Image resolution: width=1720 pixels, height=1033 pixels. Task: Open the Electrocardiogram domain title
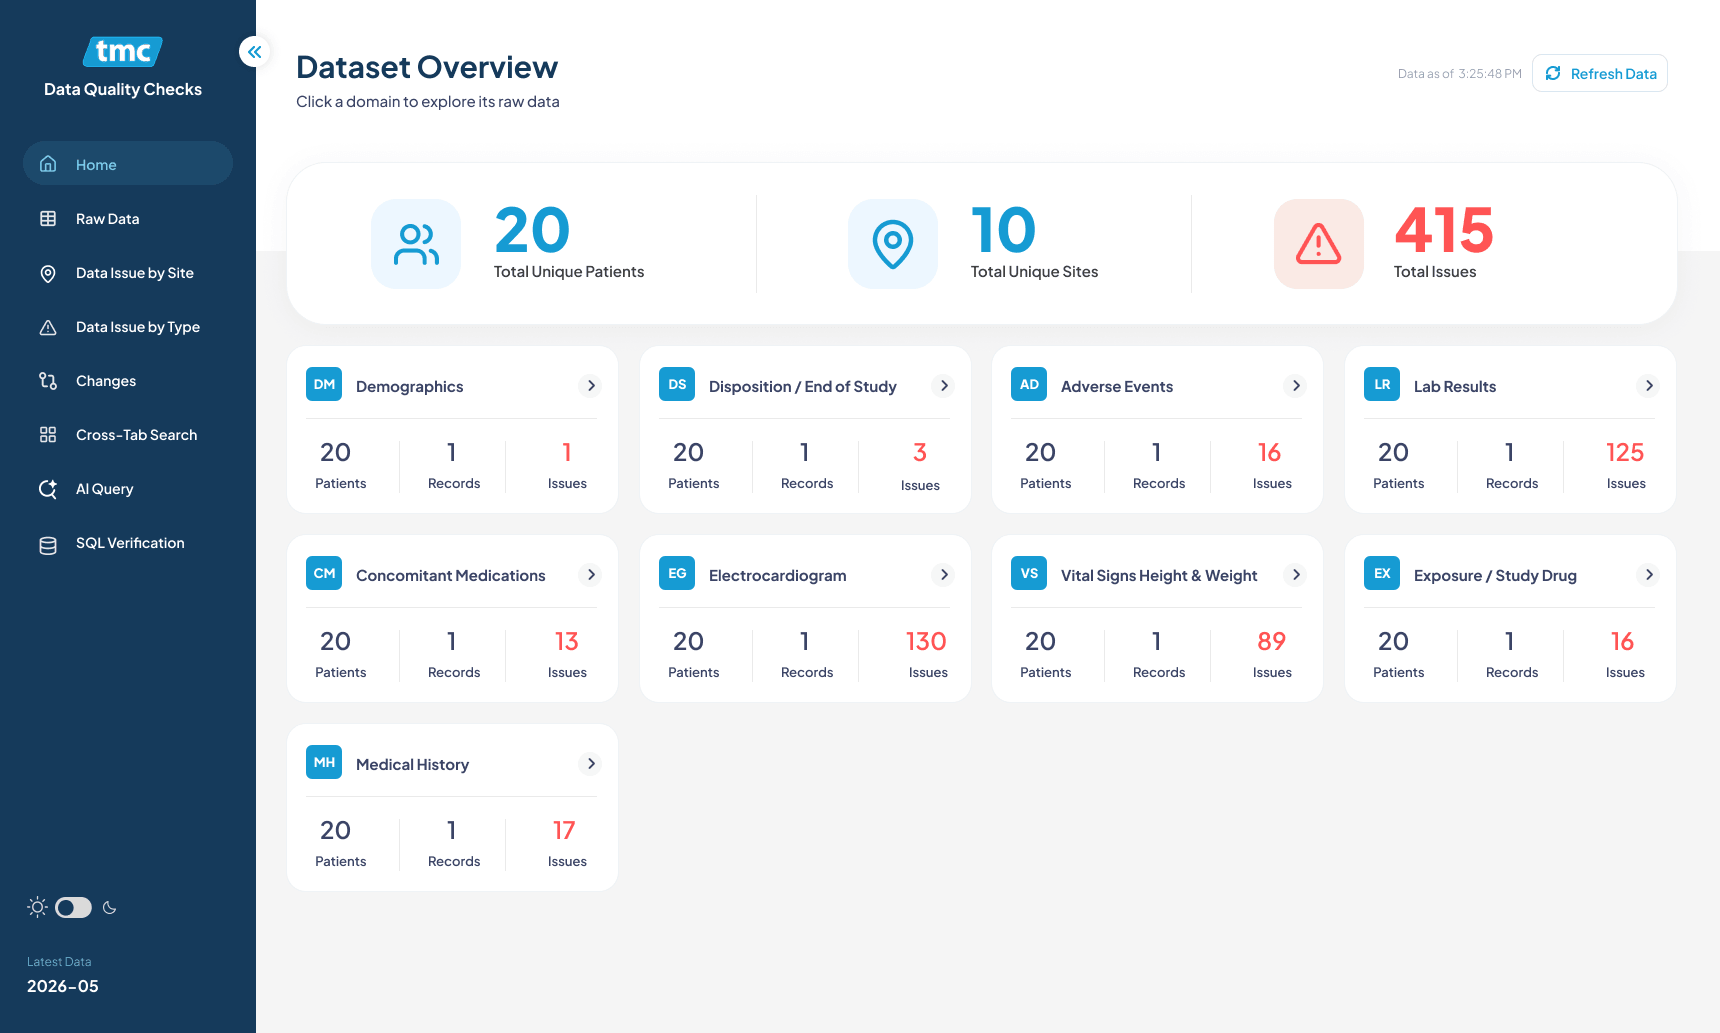[777, 575]
